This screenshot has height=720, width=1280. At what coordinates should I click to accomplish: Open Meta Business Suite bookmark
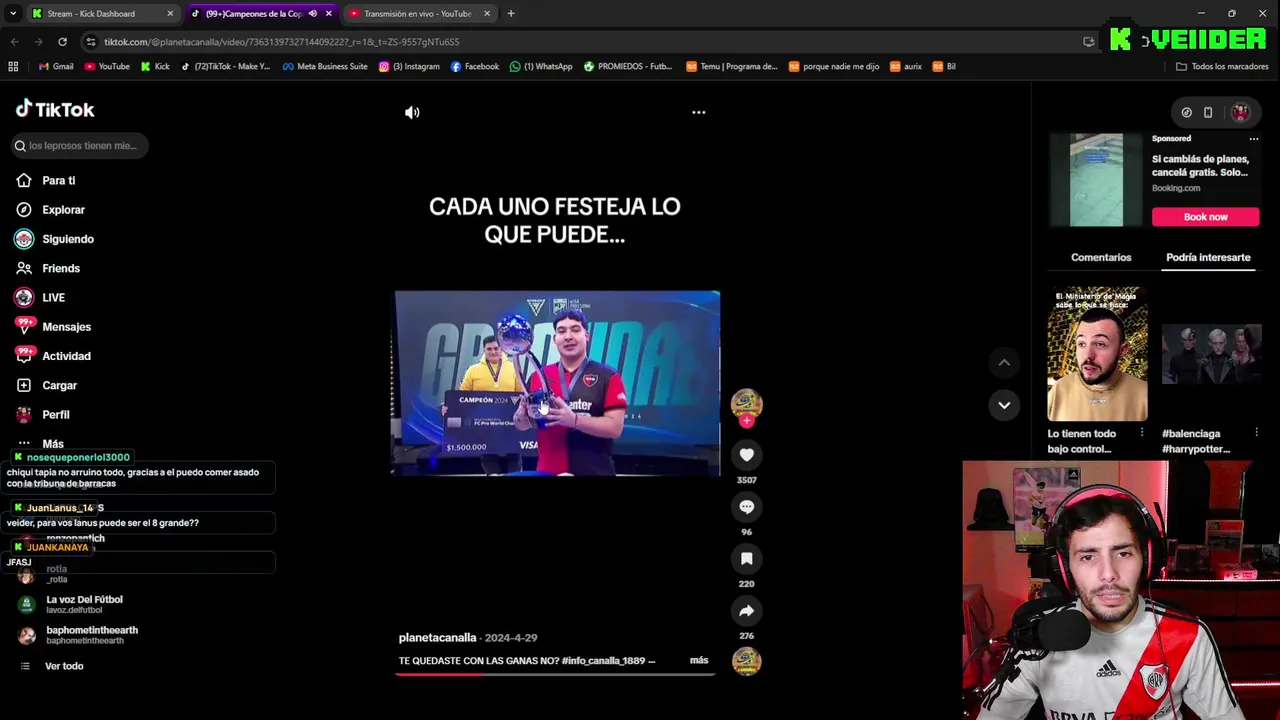click(x=325, y=67)
